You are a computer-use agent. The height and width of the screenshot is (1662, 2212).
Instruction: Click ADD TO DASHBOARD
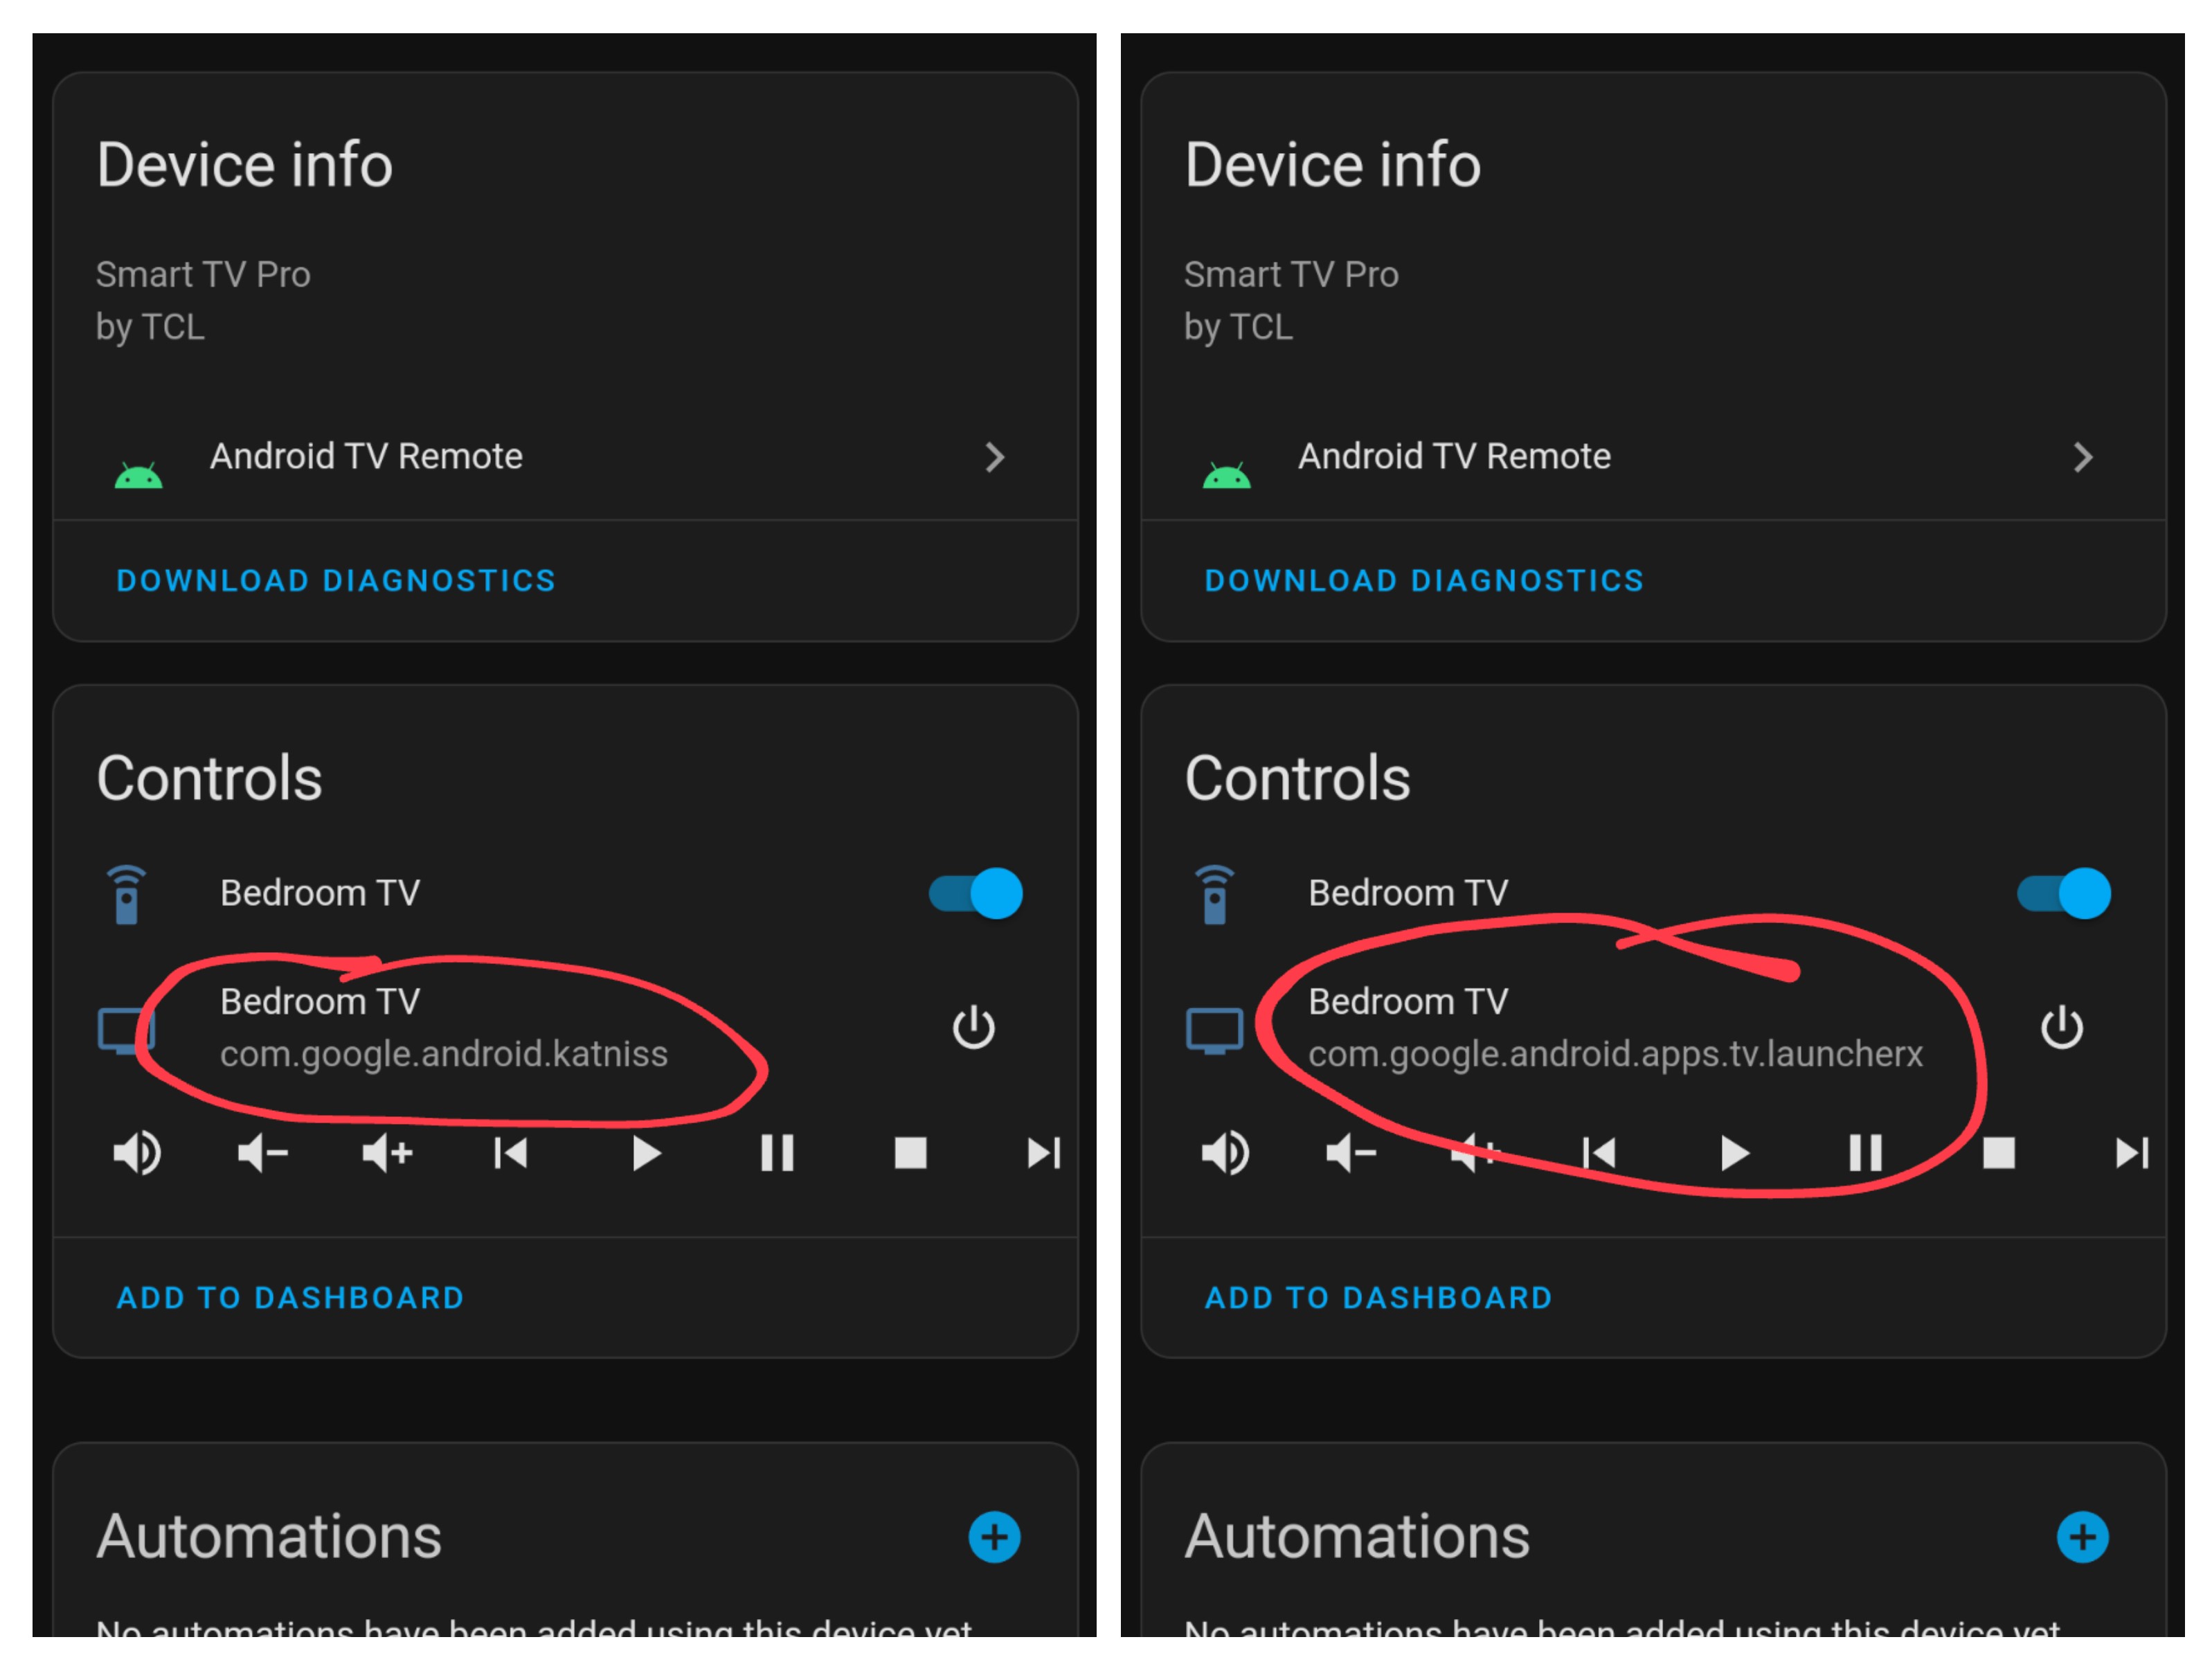tap(290, 1297)
